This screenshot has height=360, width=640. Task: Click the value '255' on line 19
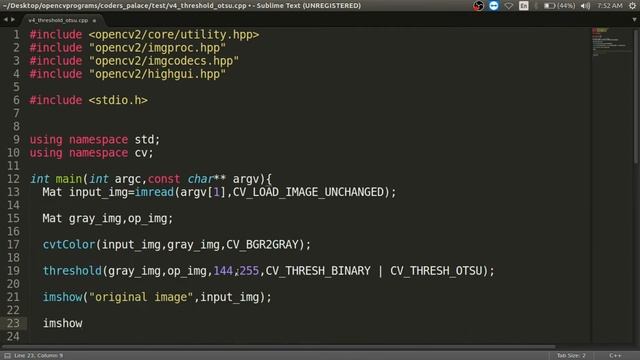click(x=249, y=271)
